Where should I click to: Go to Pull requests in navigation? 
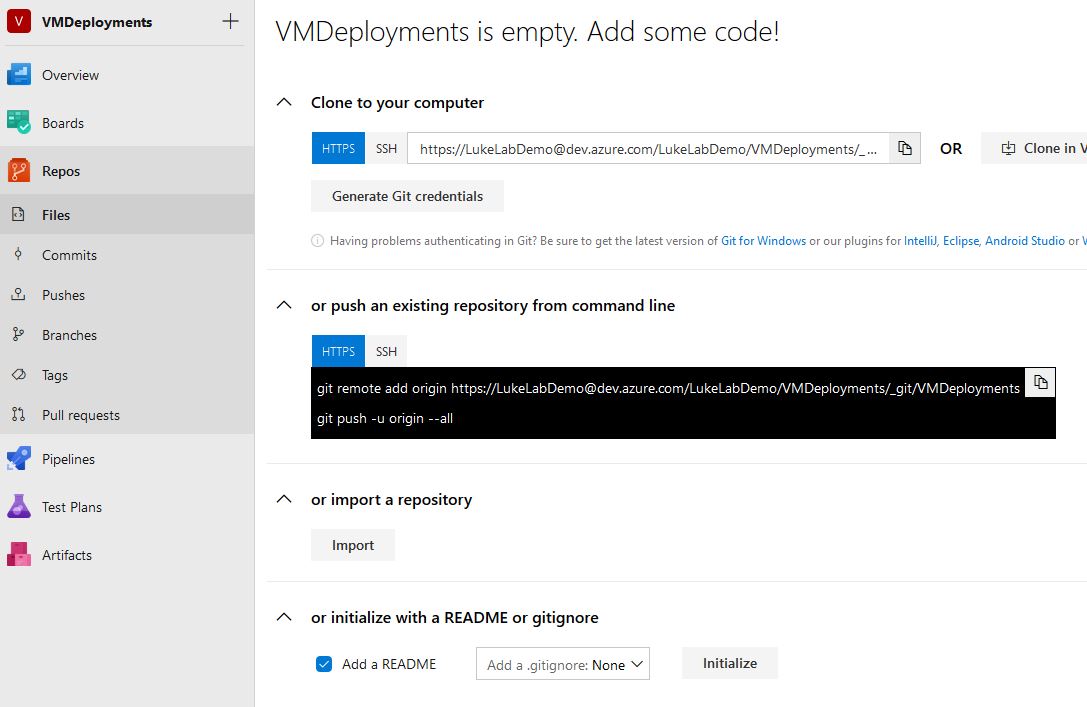(x=81, y=415)
